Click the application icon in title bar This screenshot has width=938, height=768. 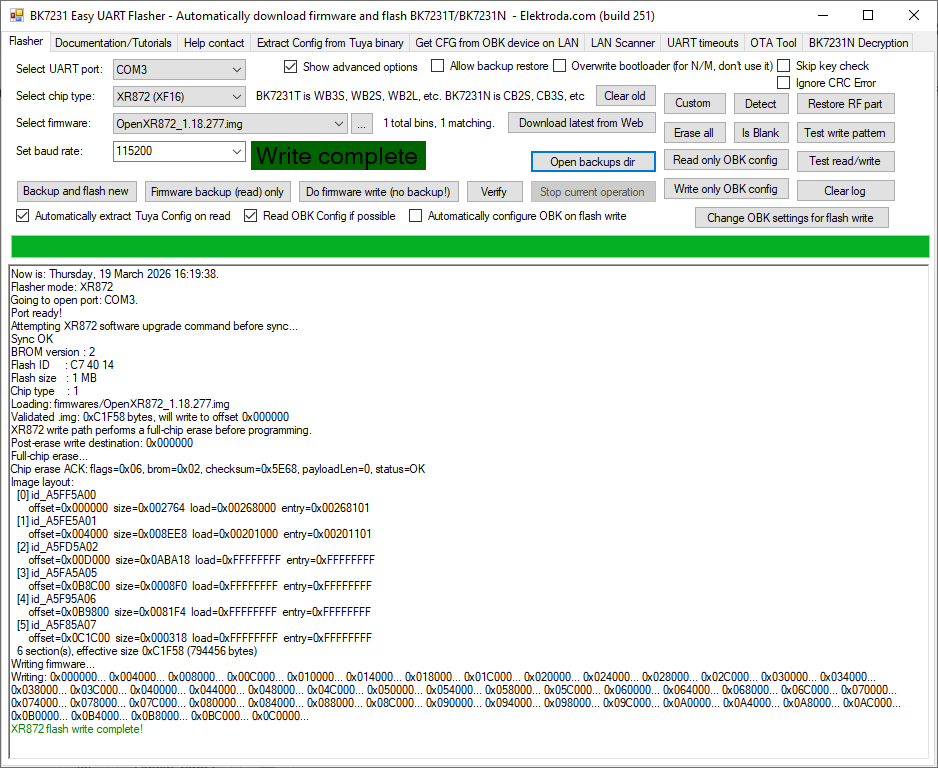pyautogui.click(x=17, y=16)
